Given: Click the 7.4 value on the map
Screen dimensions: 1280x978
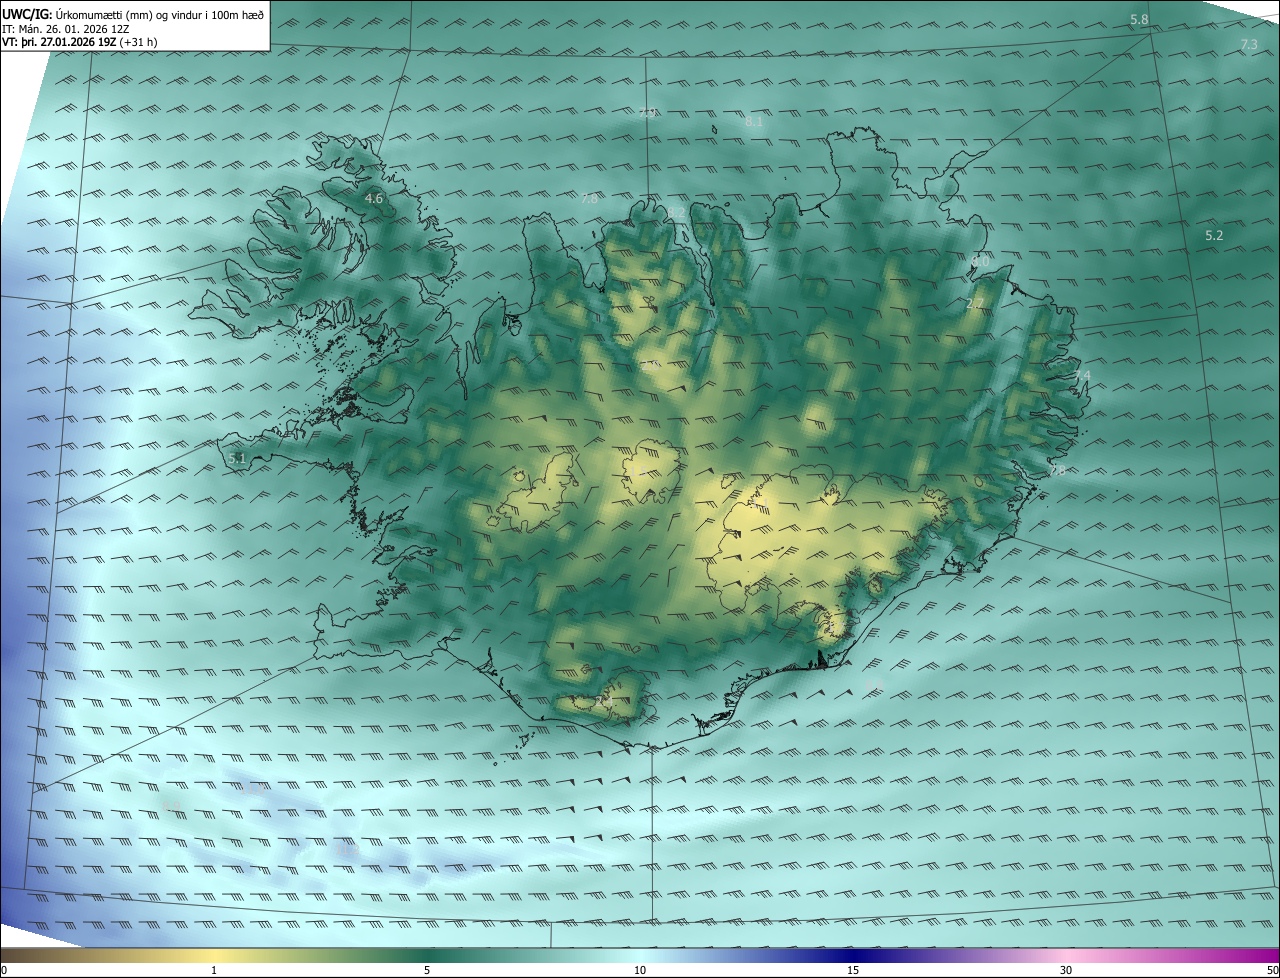Looking at the screenshot, I should point(1082,376).
